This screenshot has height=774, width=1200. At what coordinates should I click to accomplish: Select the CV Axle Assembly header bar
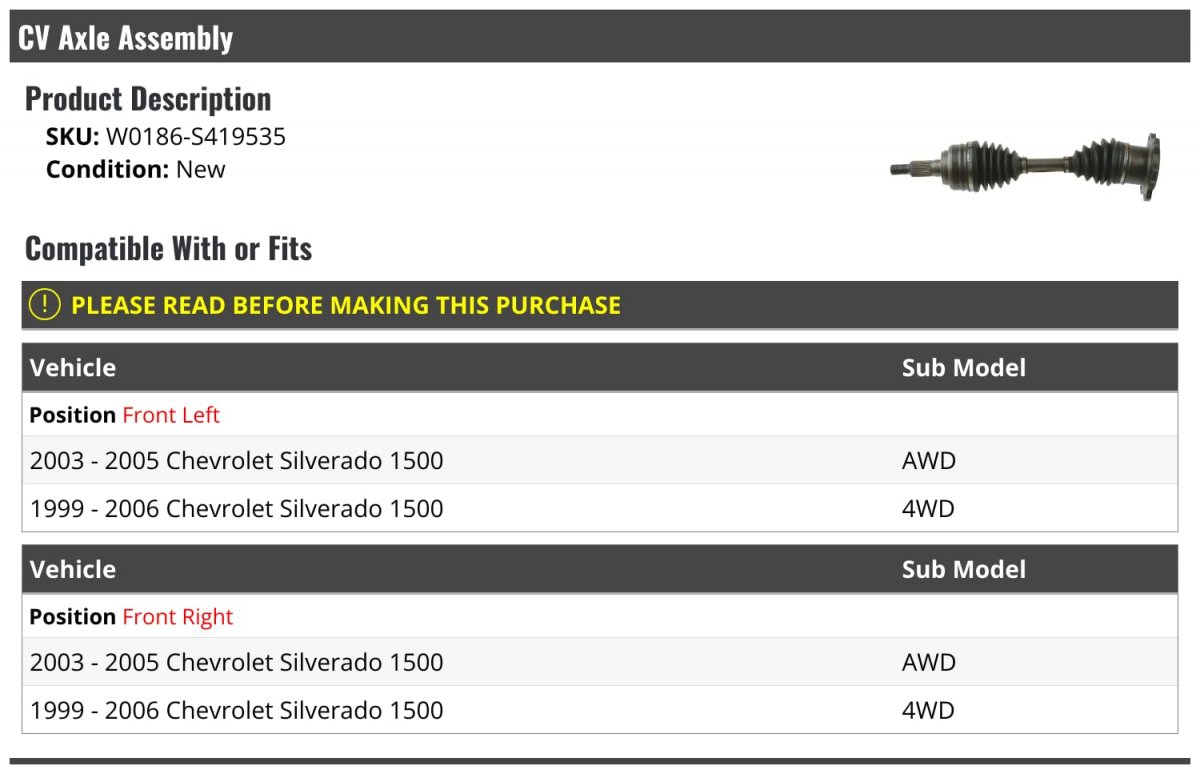tap(600, 38)
